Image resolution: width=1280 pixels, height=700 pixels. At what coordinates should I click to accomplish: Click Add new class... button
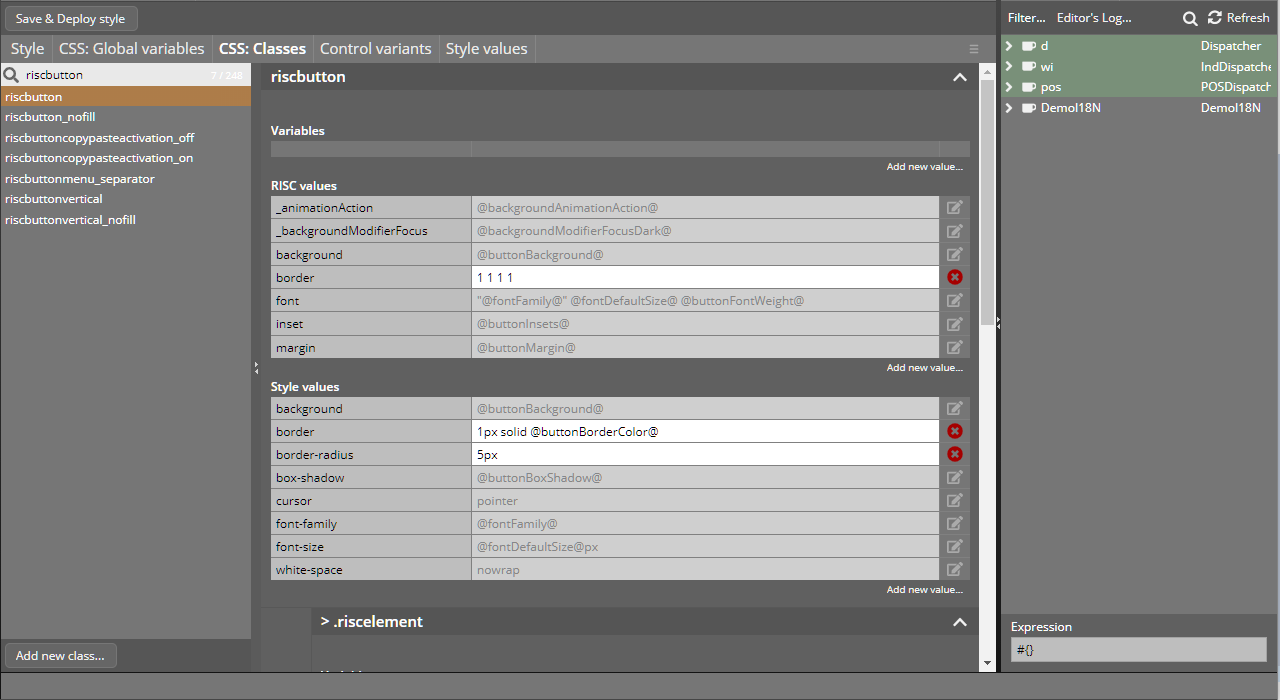[60, 656]
